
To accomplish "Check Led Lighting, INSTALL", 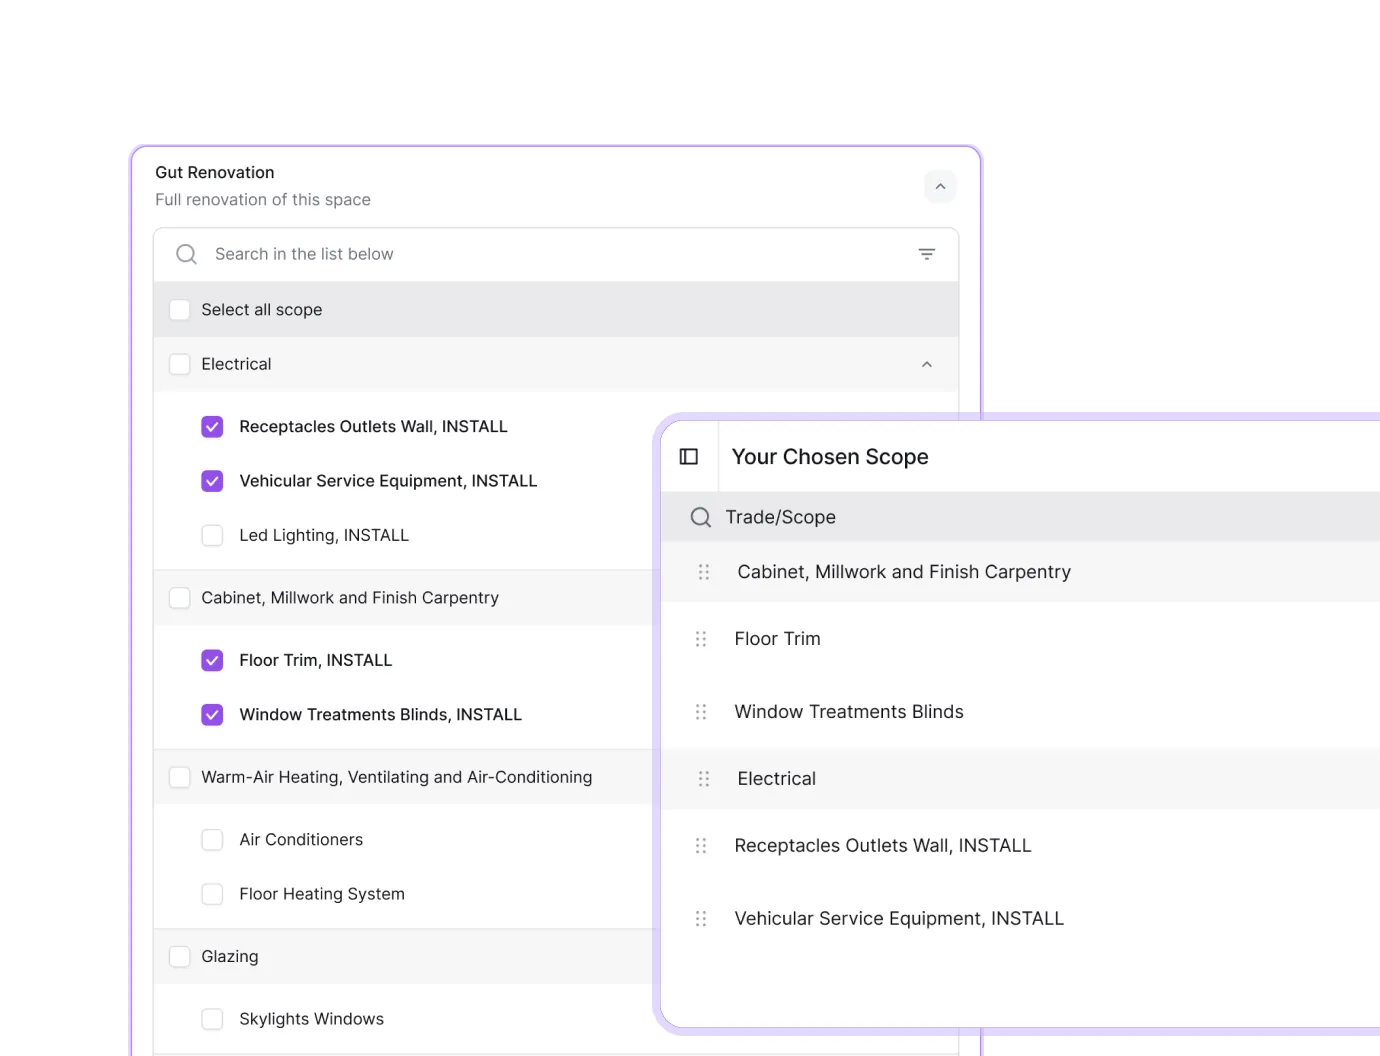I will [212, 535].
